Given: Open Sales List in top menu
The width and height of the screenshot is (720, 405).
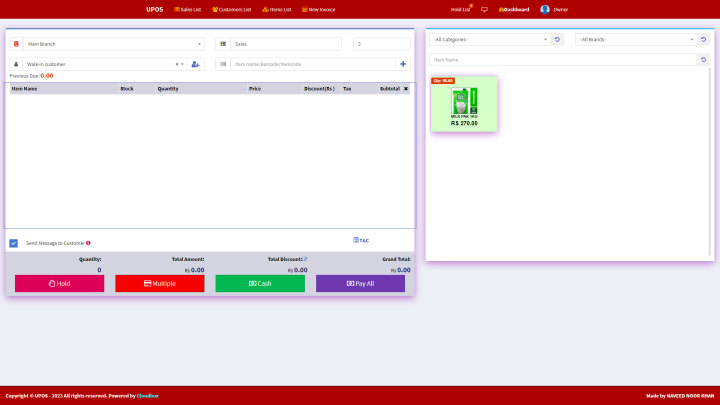Looking at the screenshot, I should (188, 9).
